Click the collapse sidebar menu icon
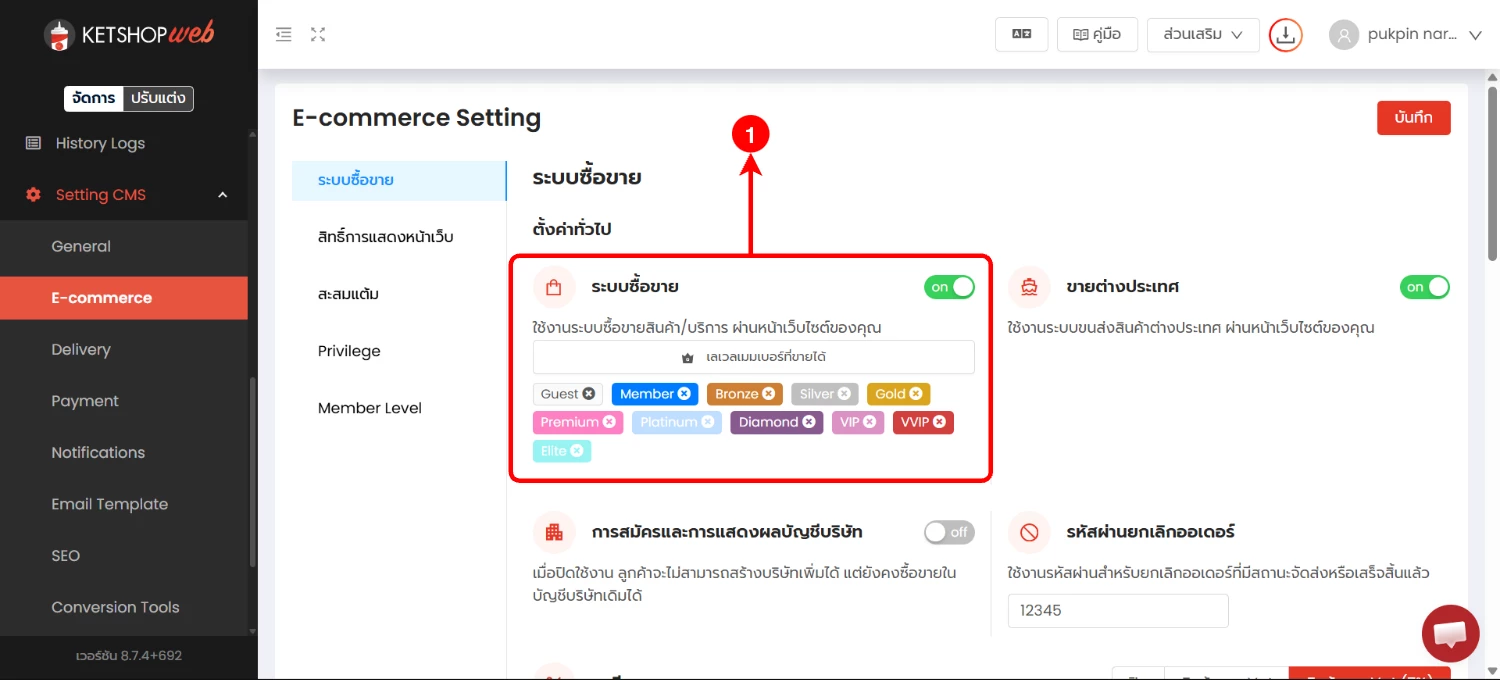1500x680 pixels. tap(284, 35)
